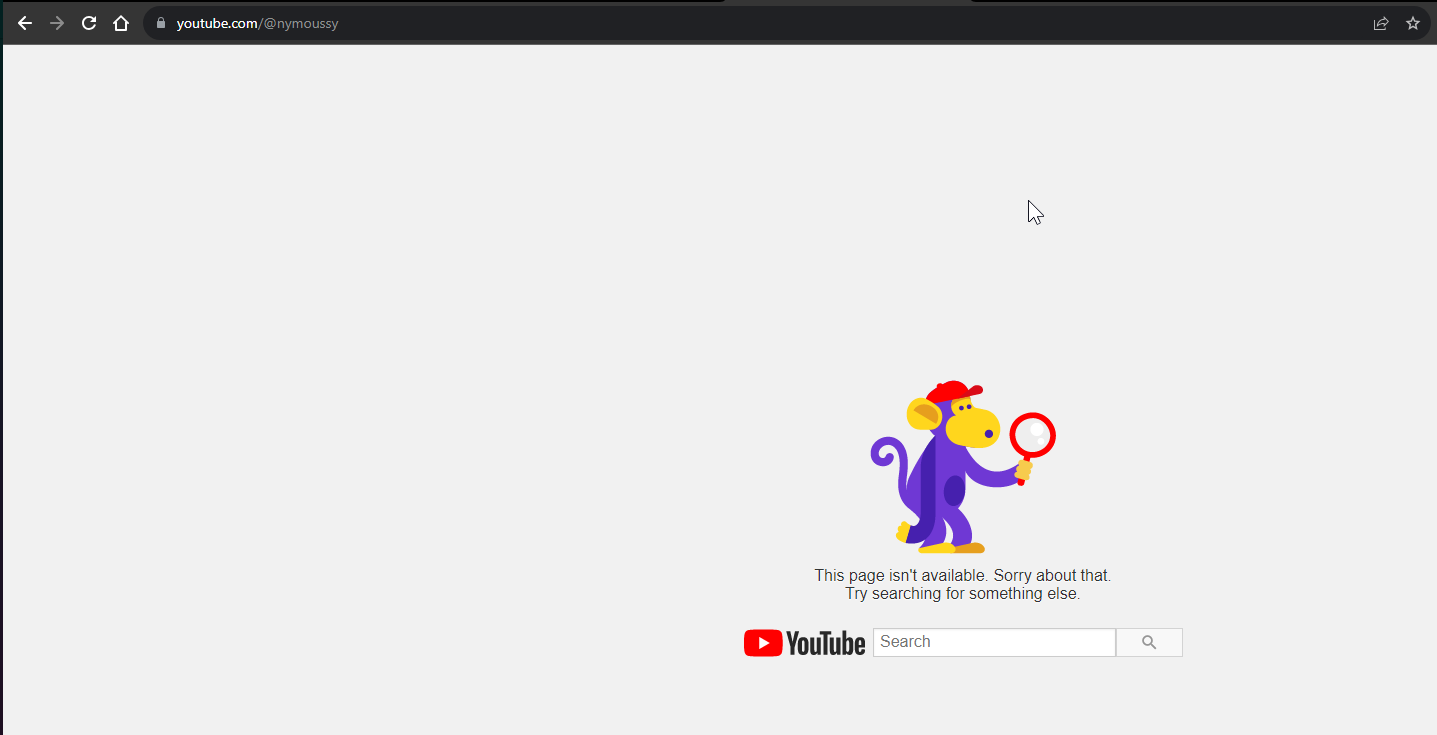View site info via the lock icon
The width and height of the screenshot is (1437, 735).
(x=160, y=23)
